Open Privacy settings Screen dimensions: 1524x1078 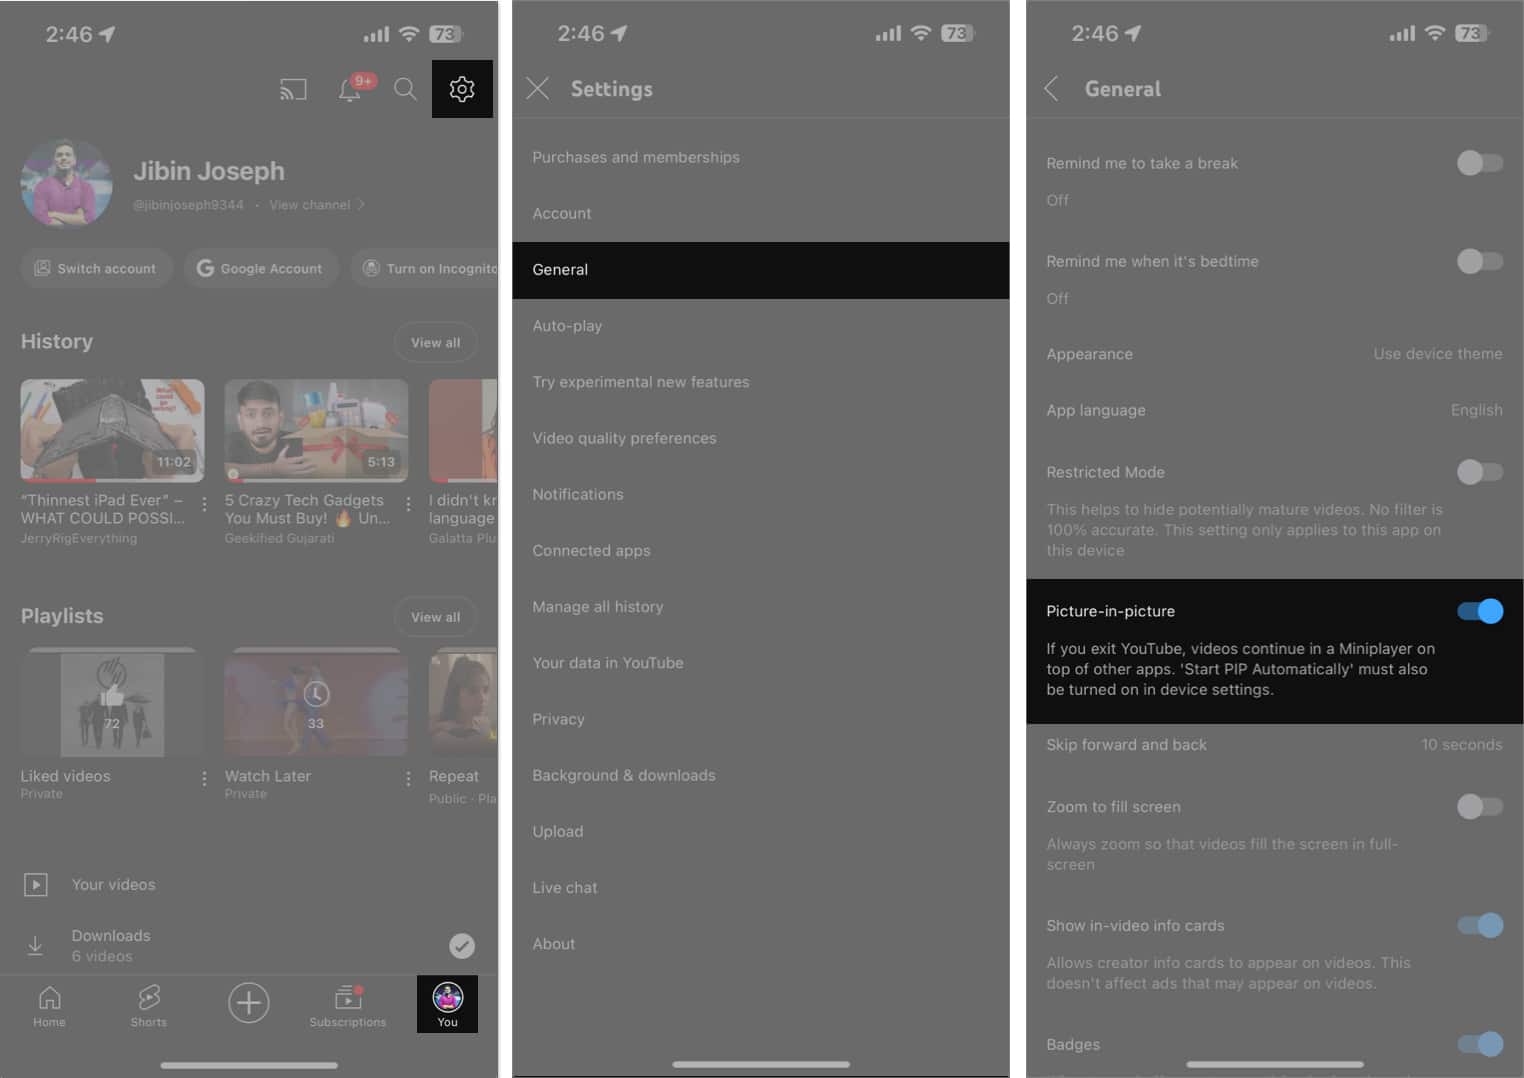tap(760, 719)
